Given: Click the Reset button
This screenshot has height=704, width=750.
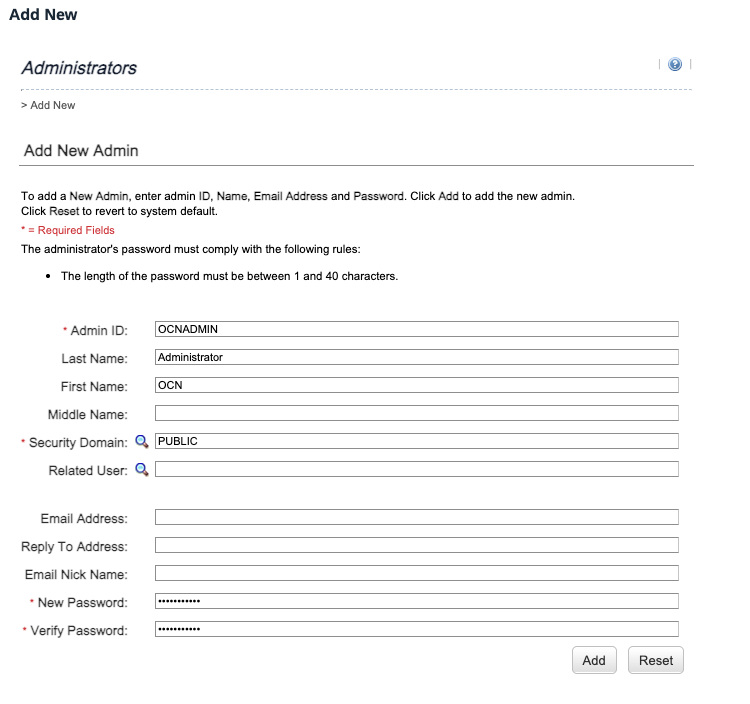Looking at the screenshot, I should tap(655, 660).
